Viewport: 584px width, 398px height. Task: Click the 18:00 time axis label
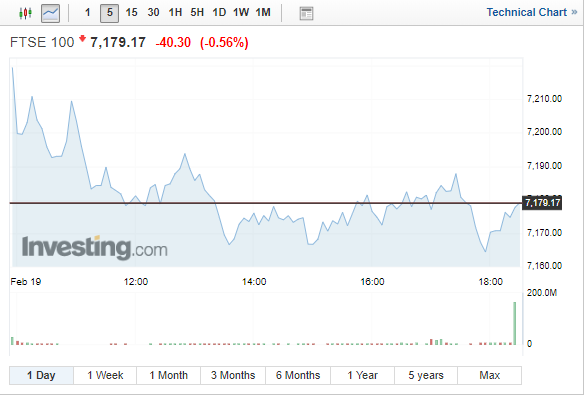(491, 282)
